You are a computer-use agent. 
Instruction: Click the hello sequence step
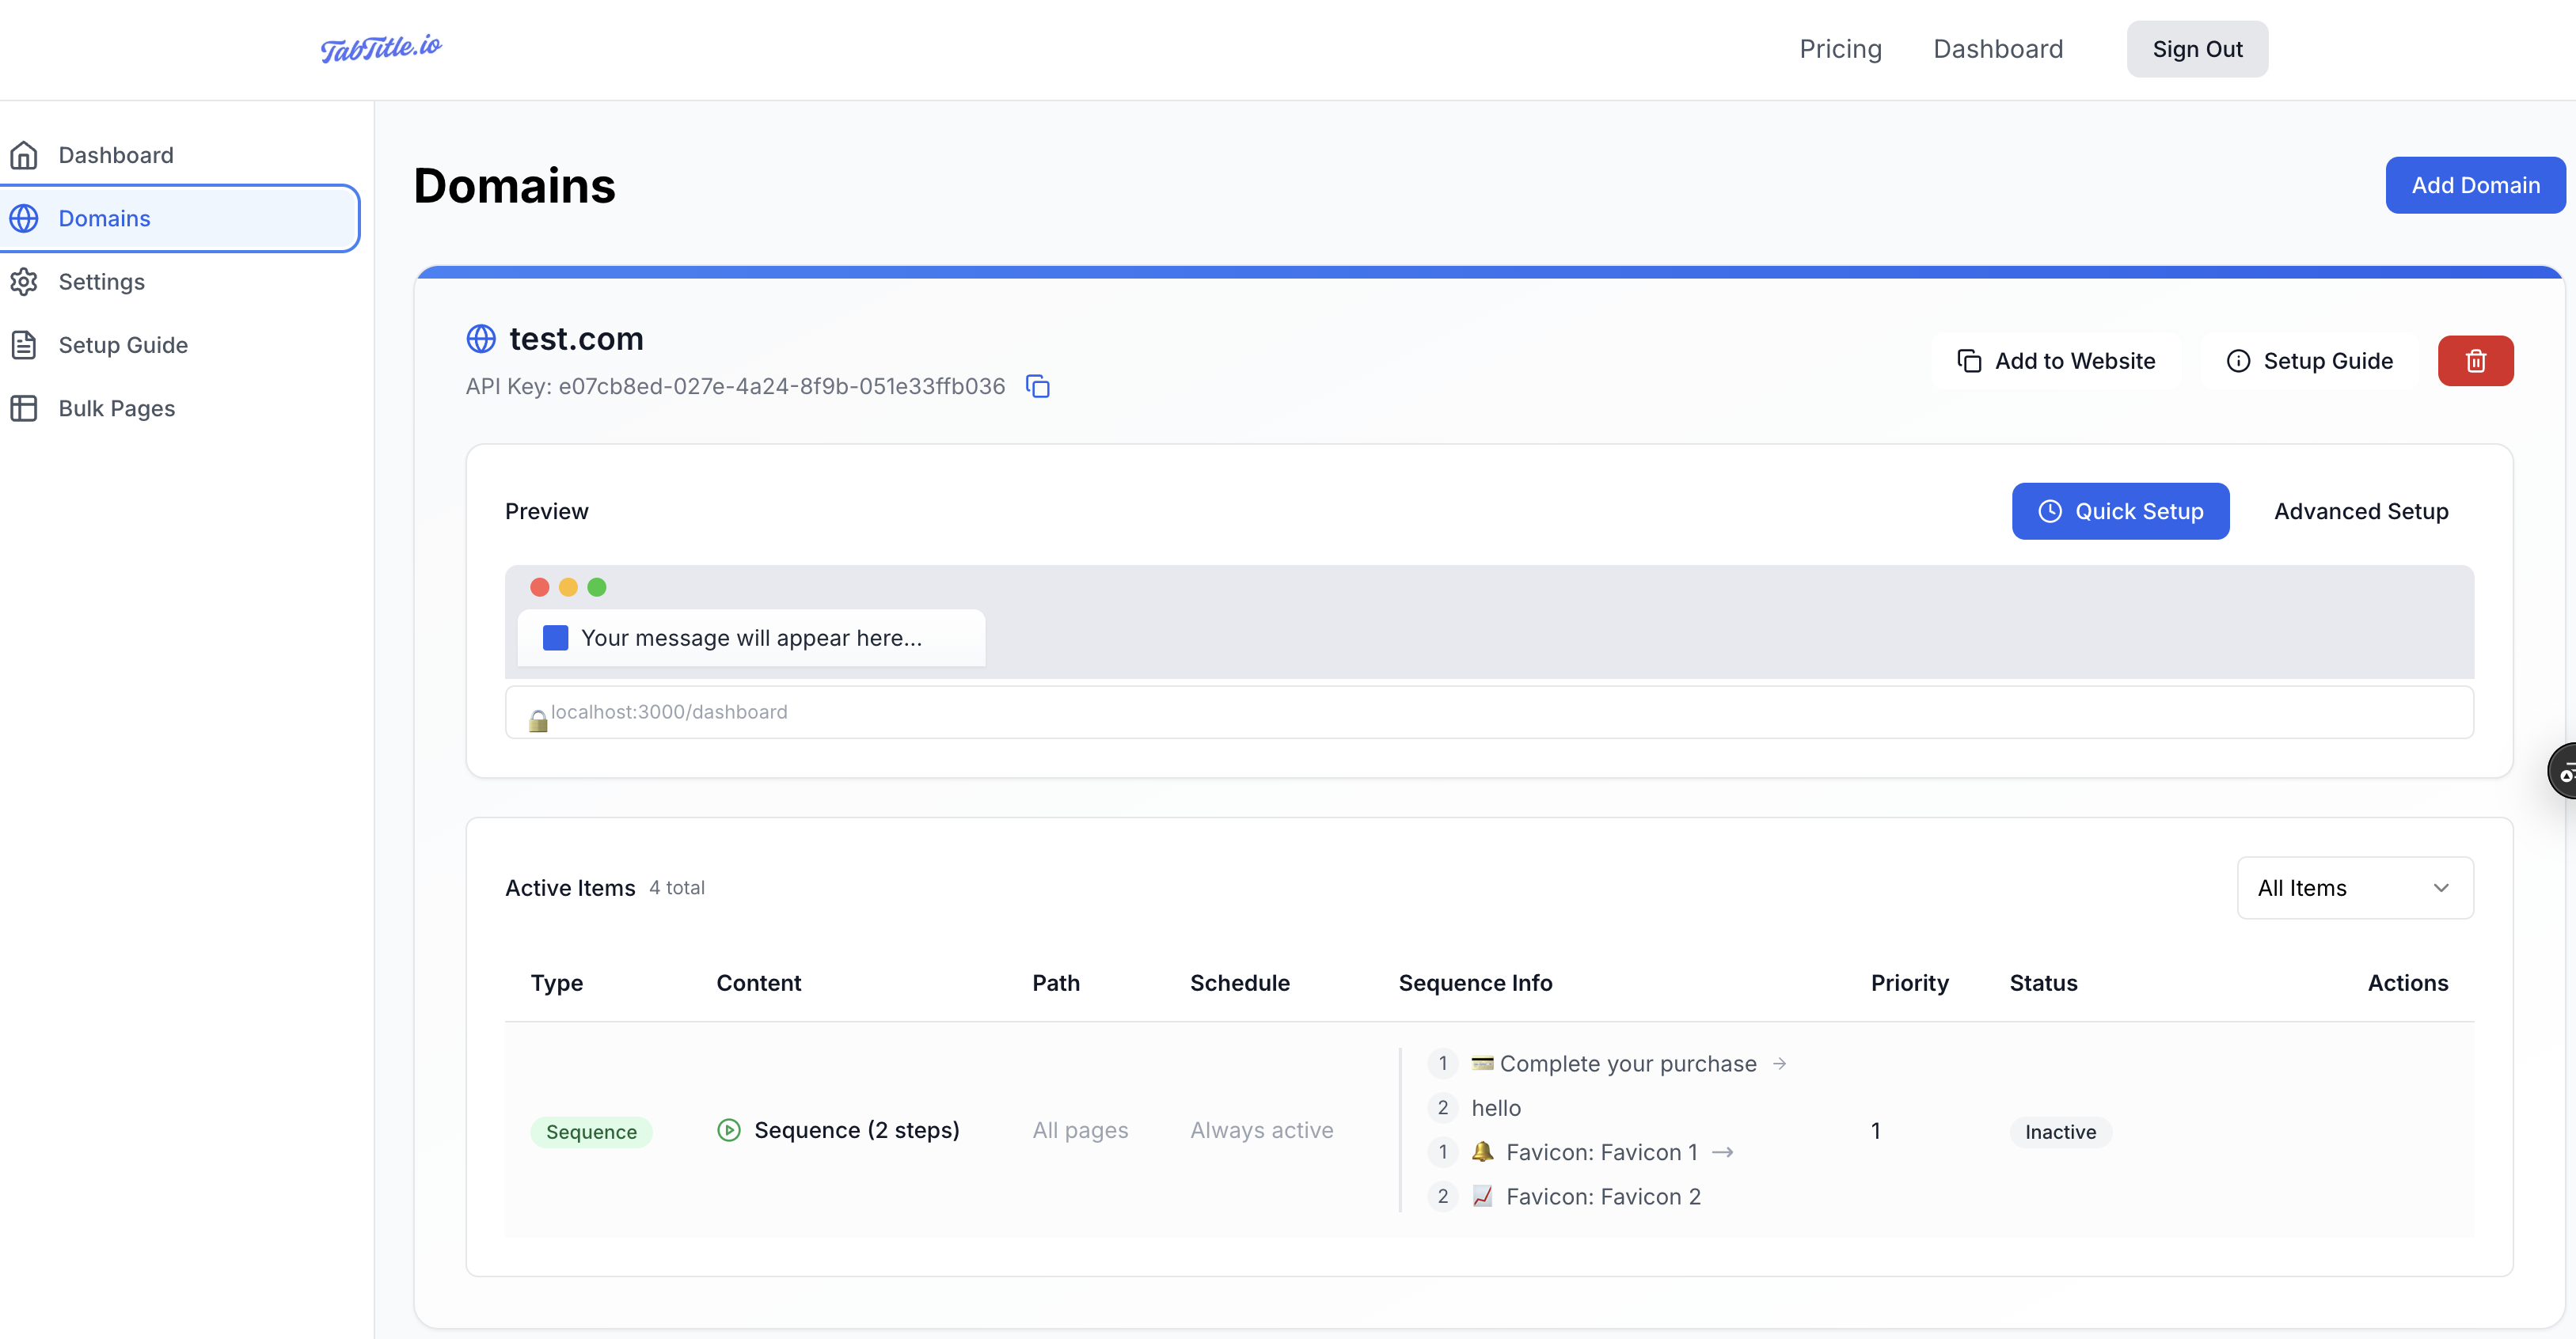pos(1496,1108)
